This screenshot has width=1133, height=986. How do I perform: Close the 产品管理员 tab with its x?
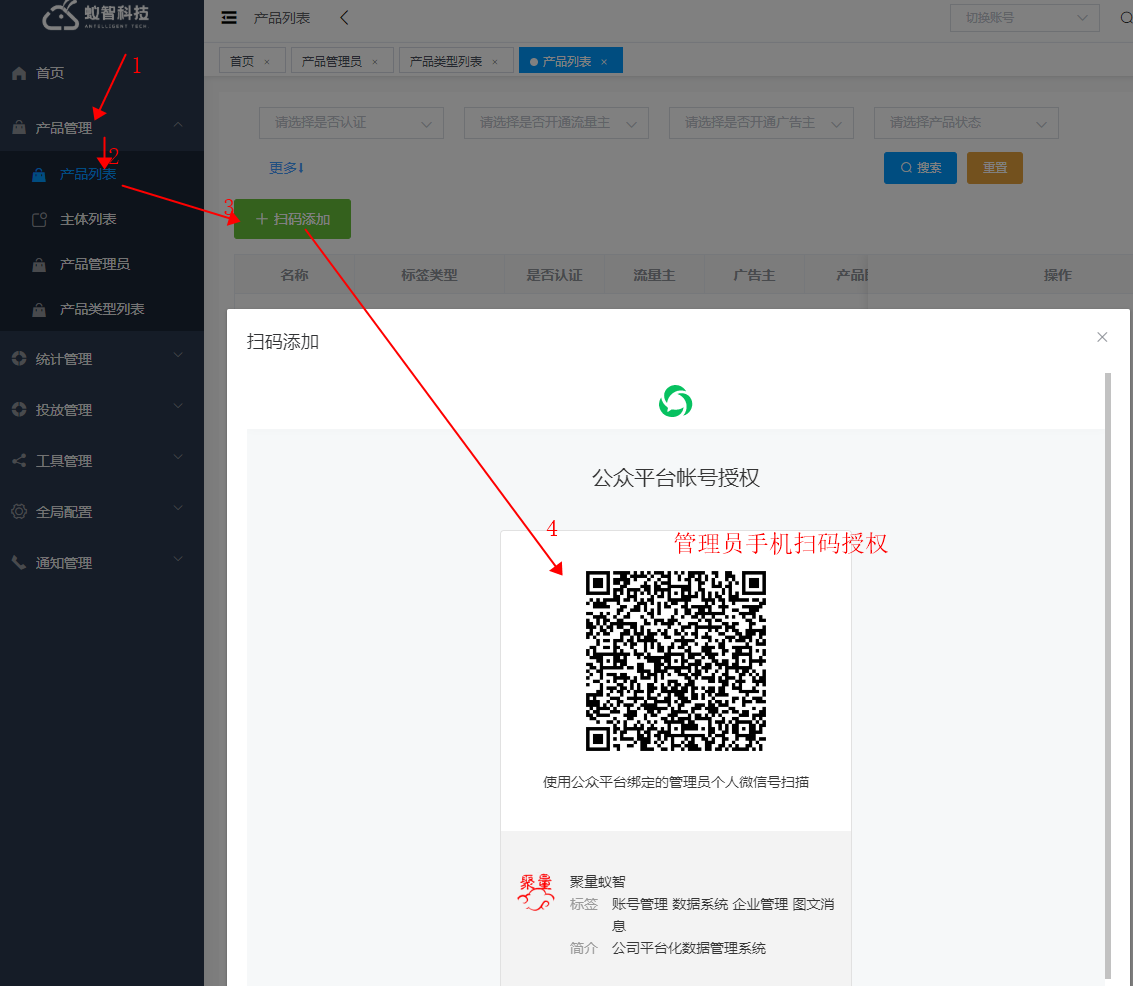tap(374, 62)
